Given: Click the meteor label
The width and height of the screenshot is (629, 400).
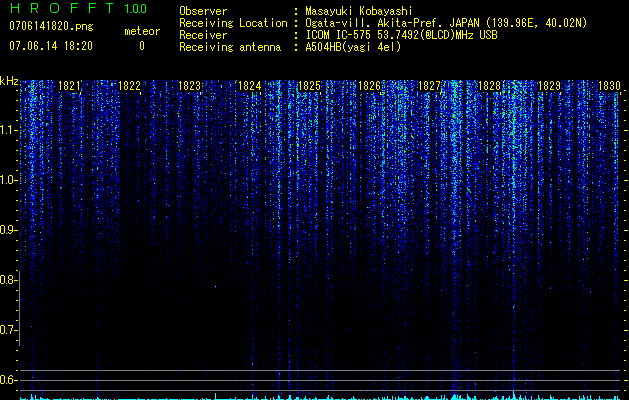Looking at the screenshot, I should (x=142, y=31).
